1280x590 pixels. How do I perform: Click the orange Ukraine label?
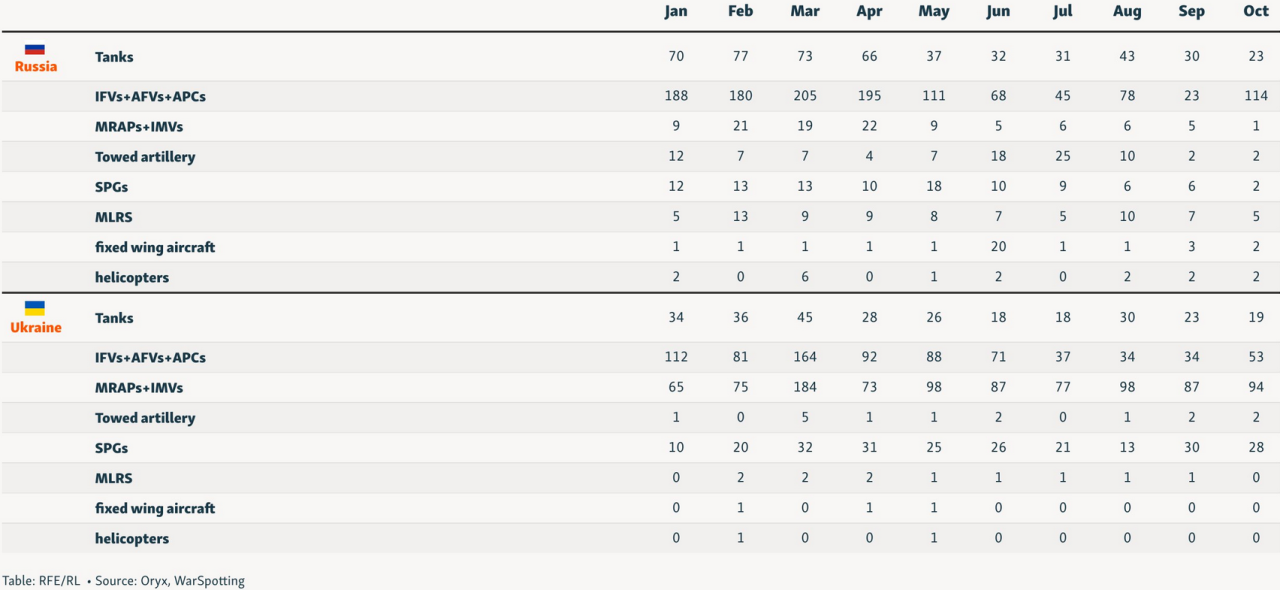36,328
